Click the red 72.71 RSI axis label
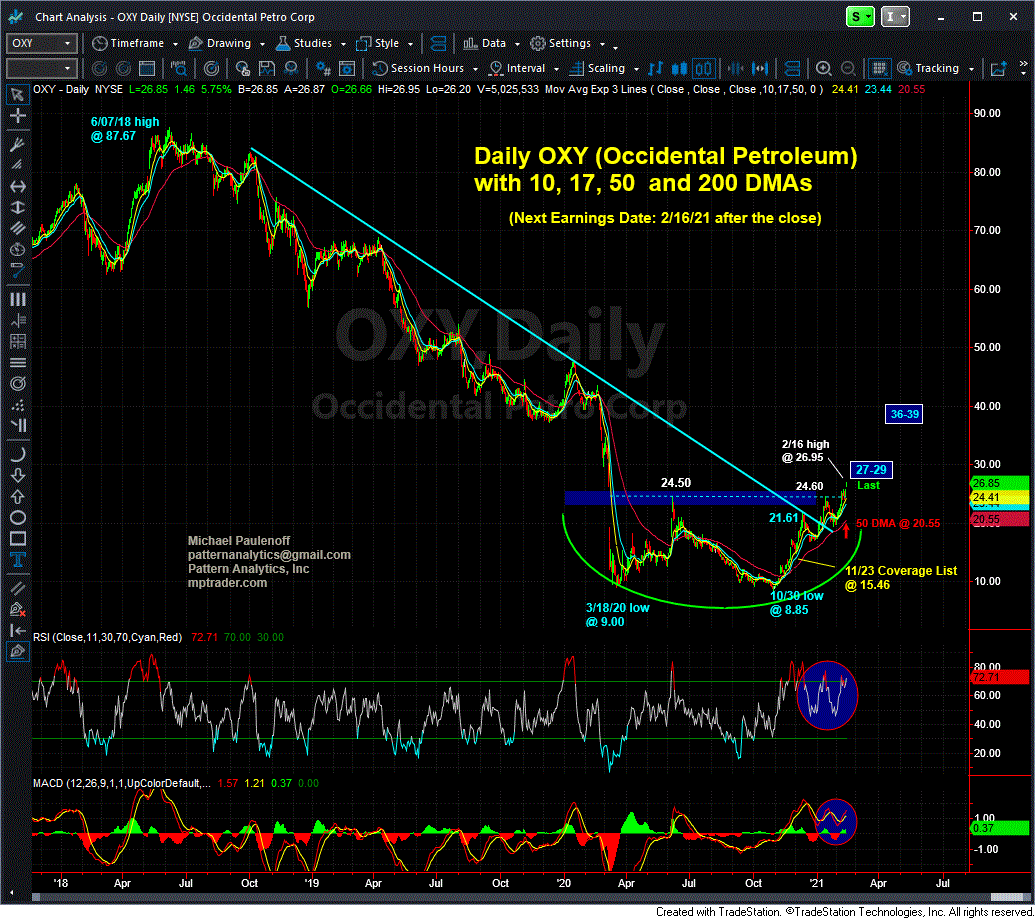 pos(1000,677)
